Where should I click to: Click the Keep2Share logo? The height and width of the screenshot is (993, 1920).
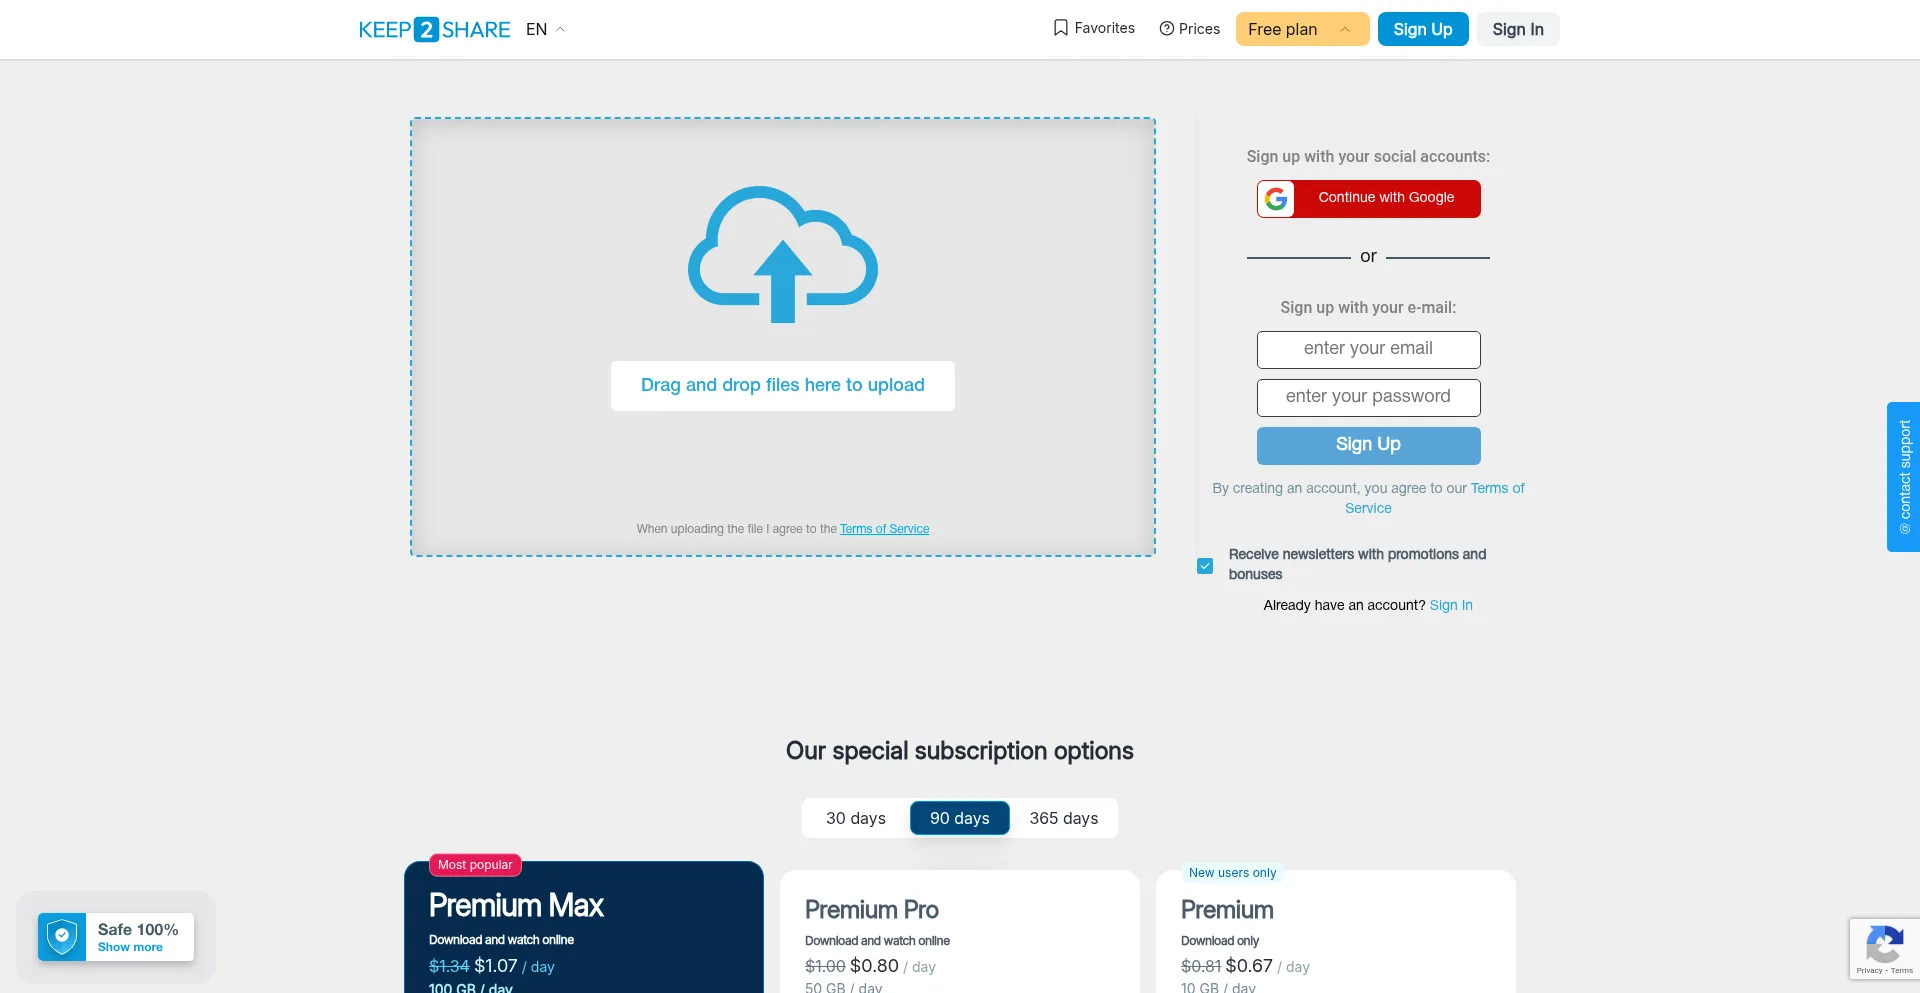pyautogui.click(x=434, y=29)
